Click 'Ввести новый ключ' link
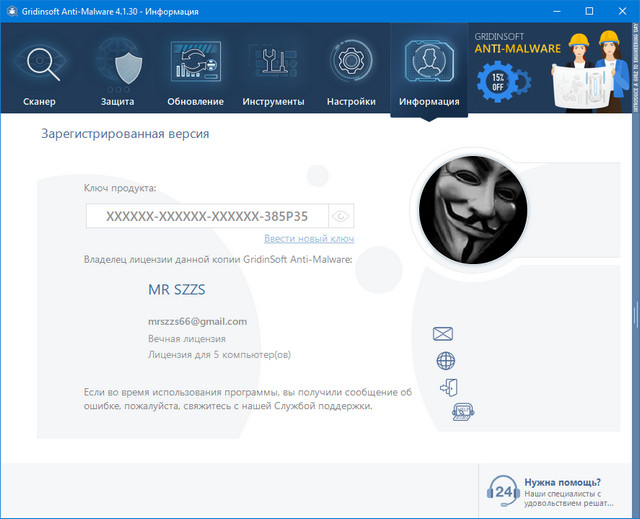 [309, 239]
